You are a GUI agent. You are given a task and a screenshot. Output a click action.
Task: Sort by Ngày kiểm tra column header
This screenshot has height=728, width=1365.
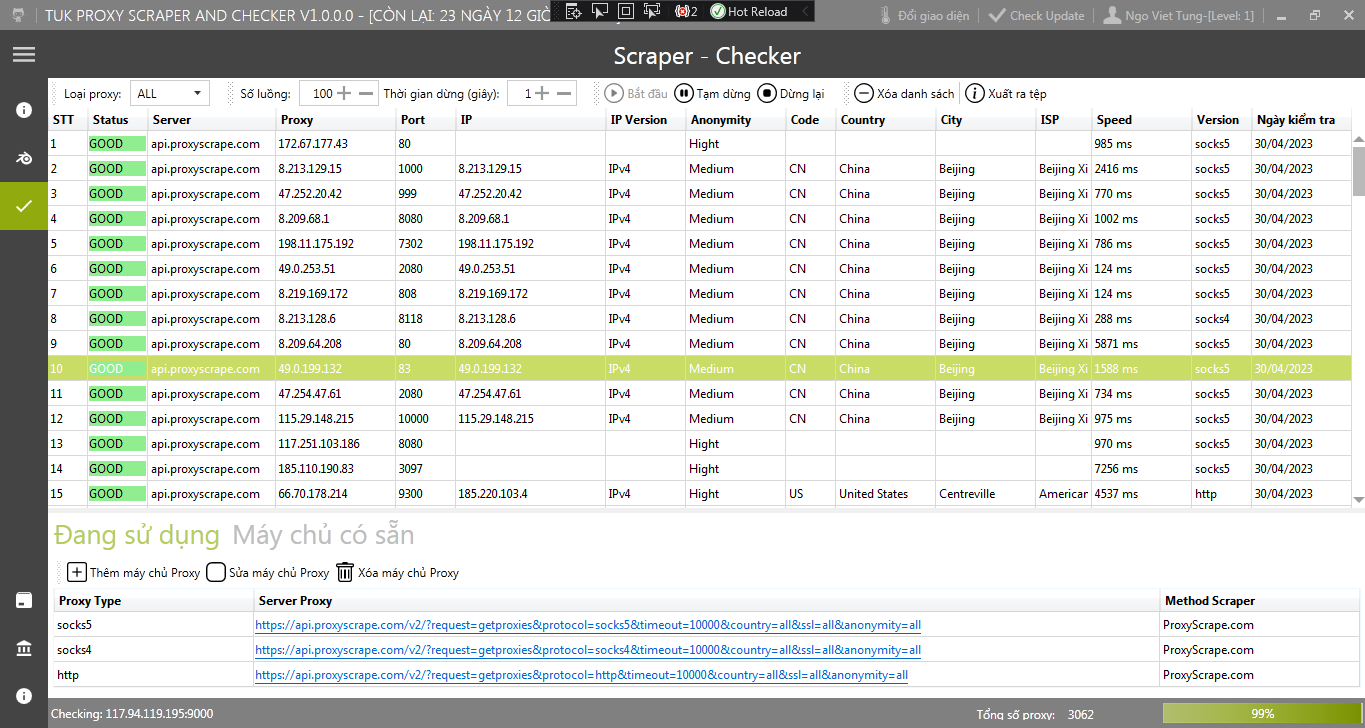1301,119
